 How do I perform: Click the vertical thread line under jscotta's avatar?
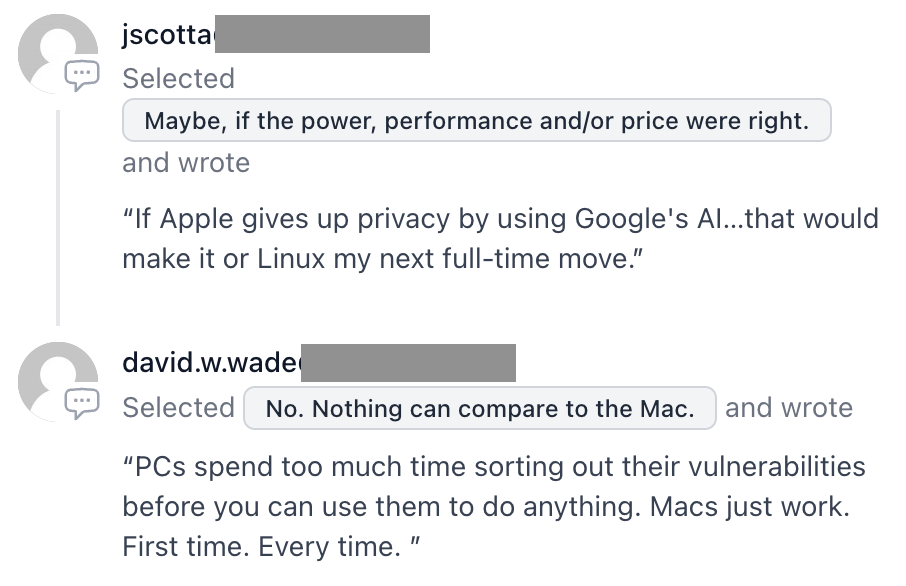click(58, 218)
